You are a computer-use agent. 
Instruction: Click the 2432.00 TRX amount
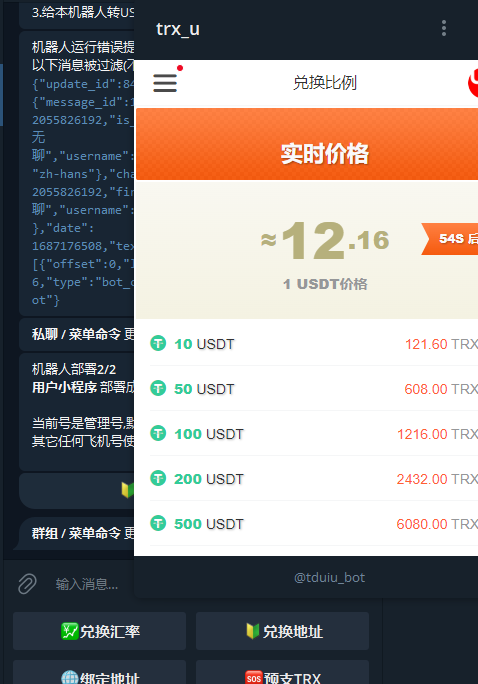tap(437, 479)
